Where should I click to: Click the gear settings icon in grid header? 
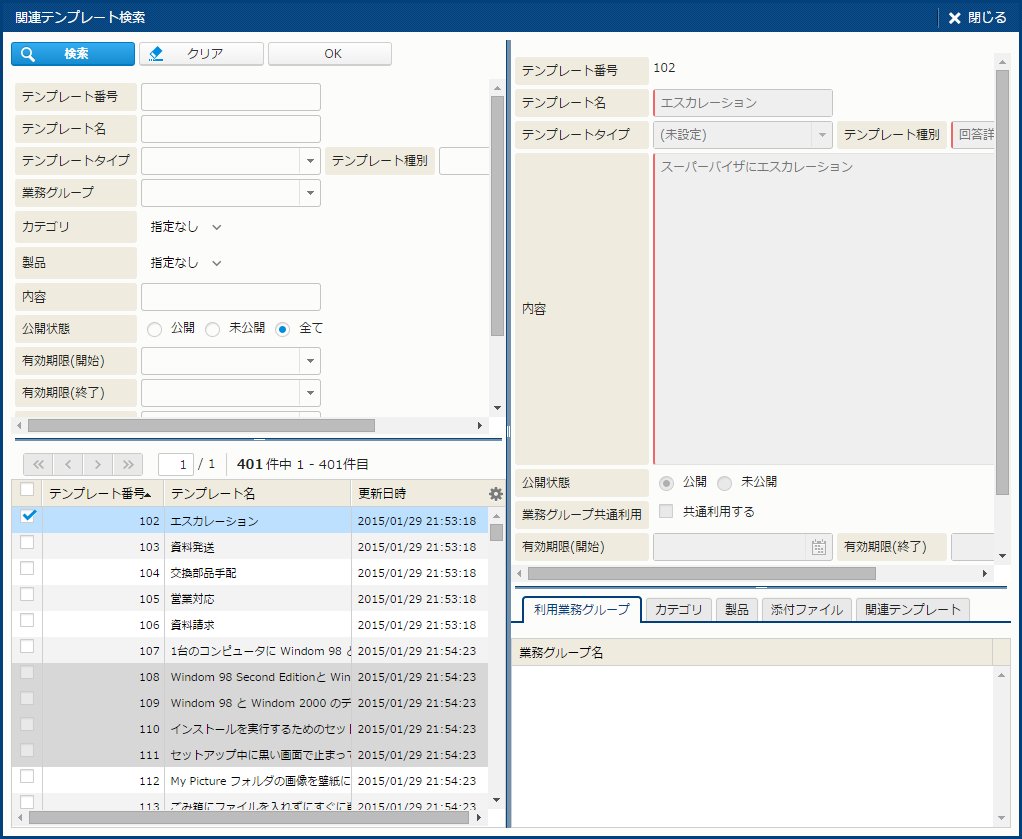(496, 494)
